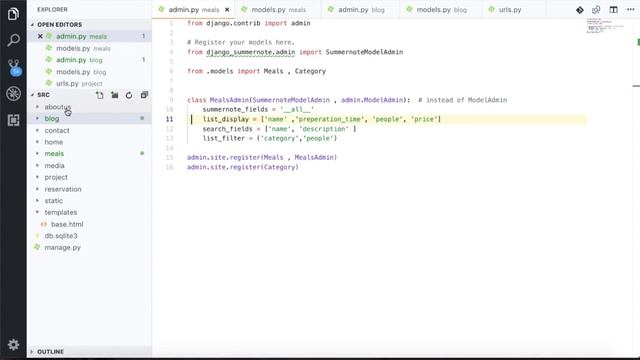Click the code minimap preview
Image resolution: width=640 pixels, height=360 pixels.
(605, 25)
